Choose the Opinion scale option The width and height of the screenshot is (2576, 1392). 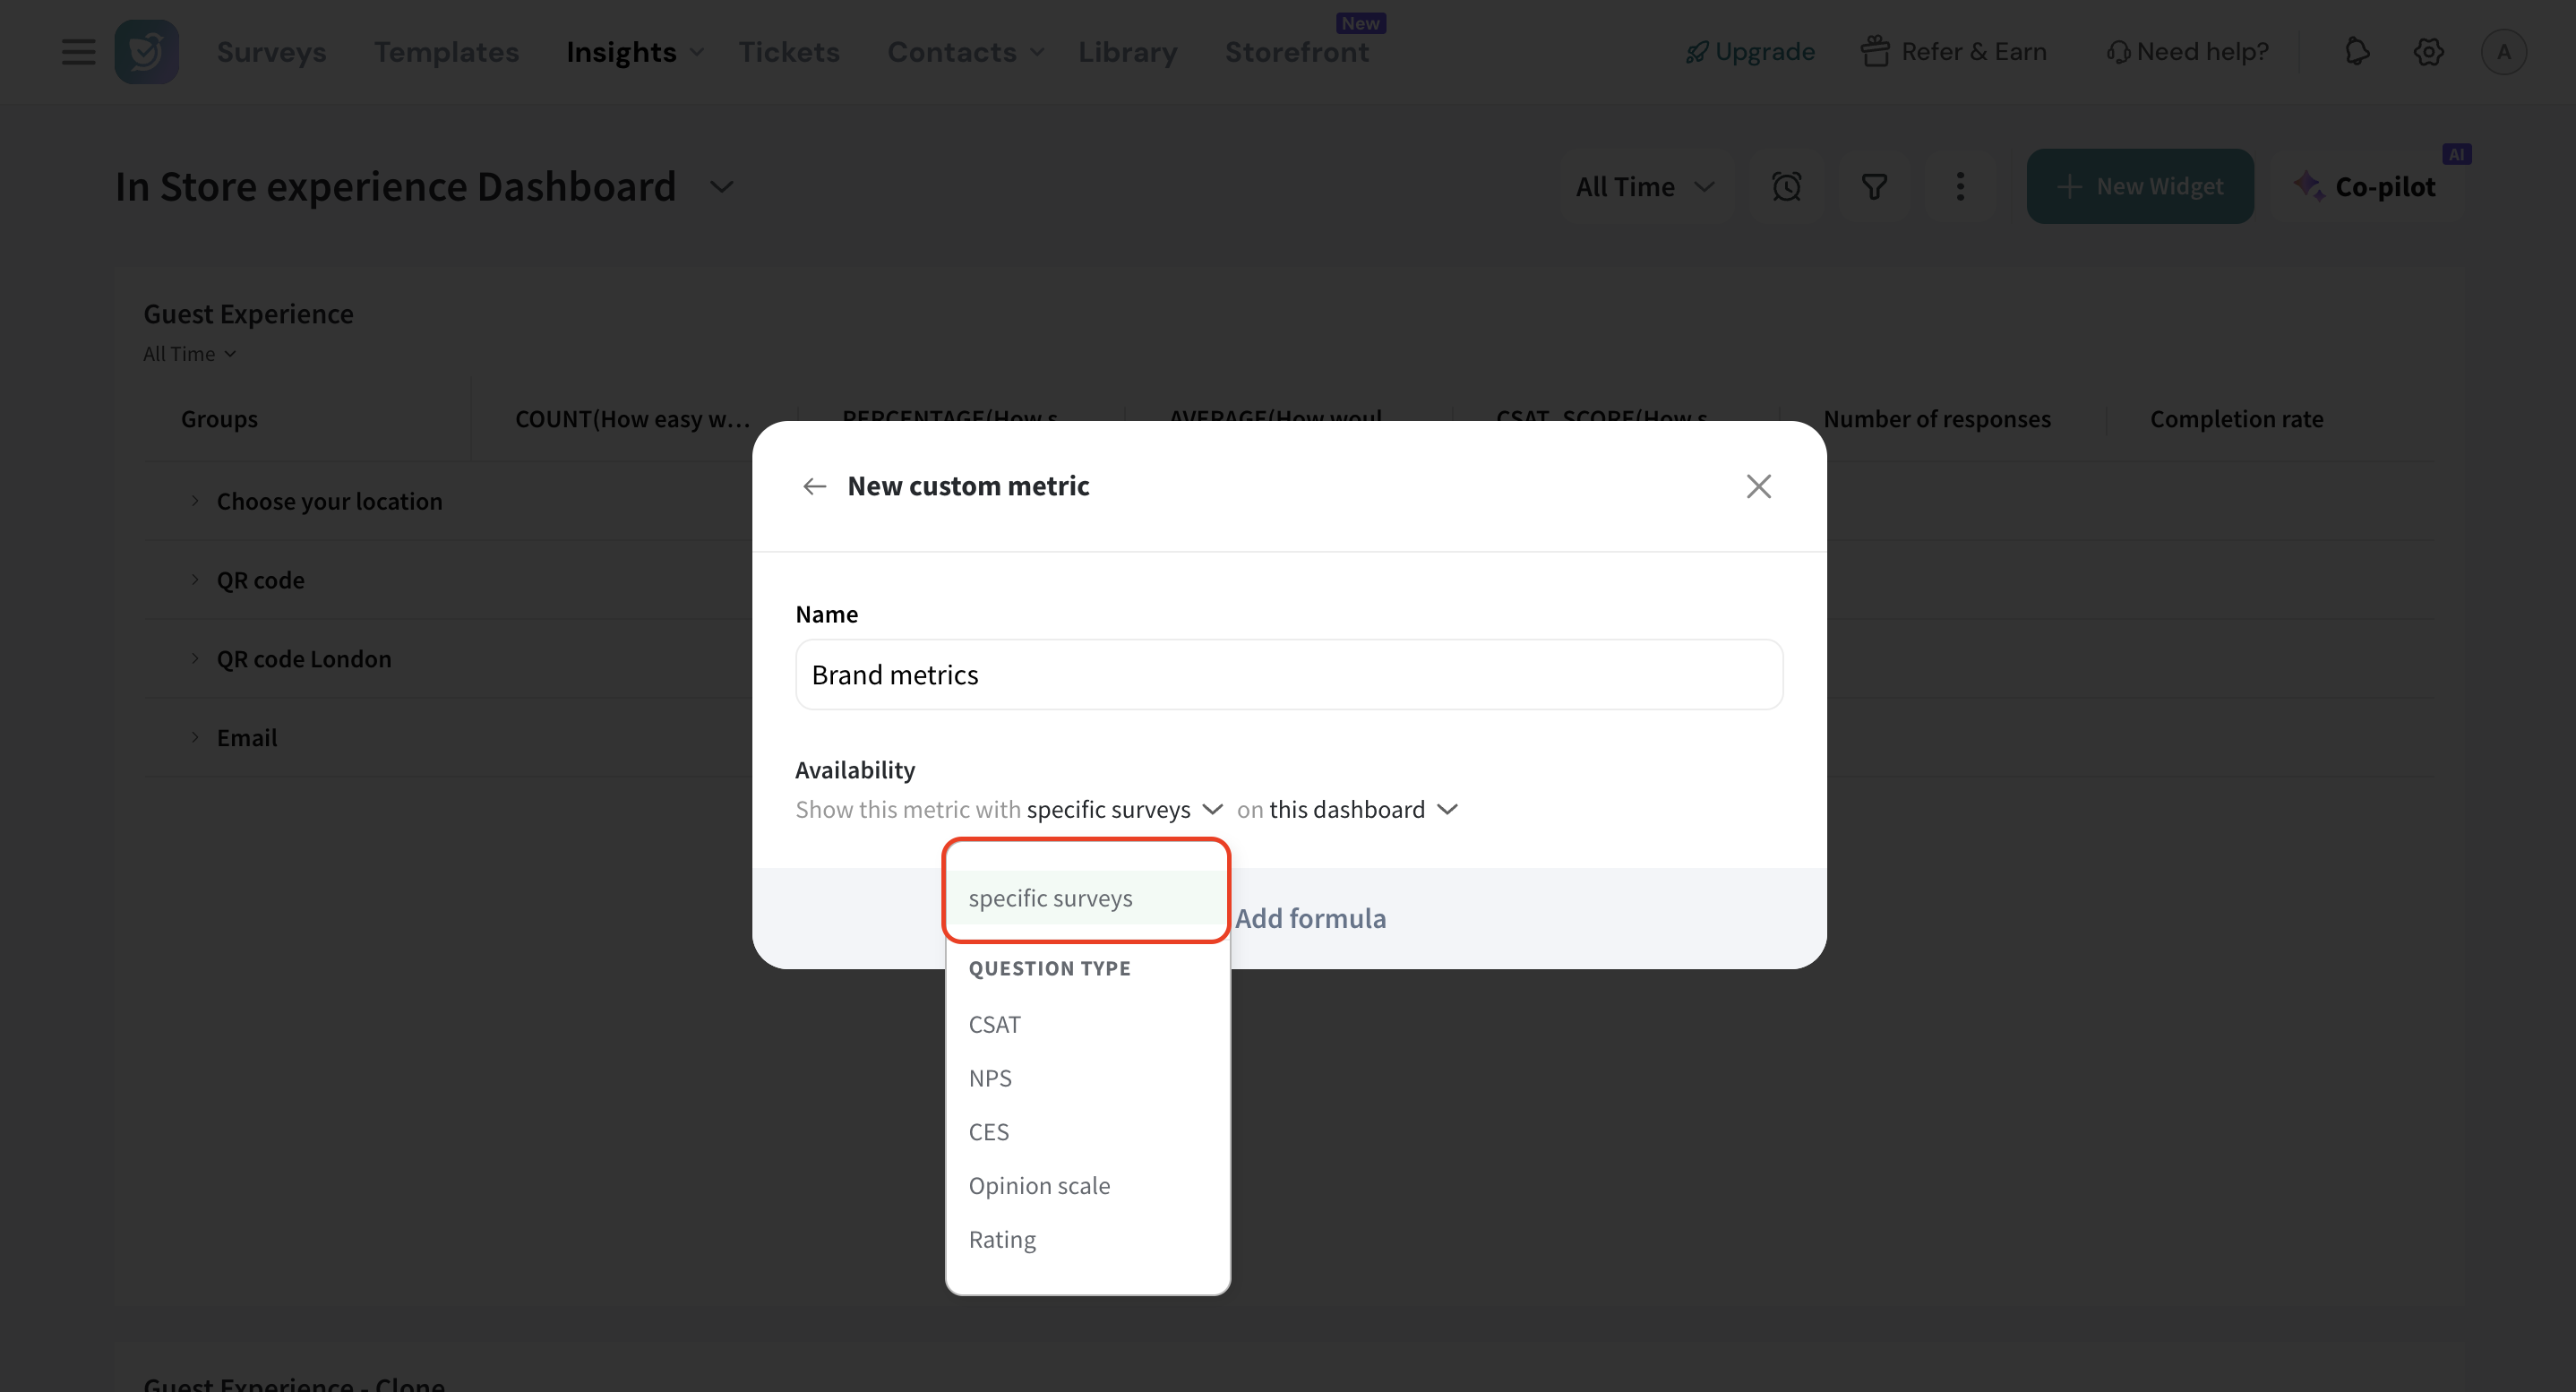[1039, 1186]
